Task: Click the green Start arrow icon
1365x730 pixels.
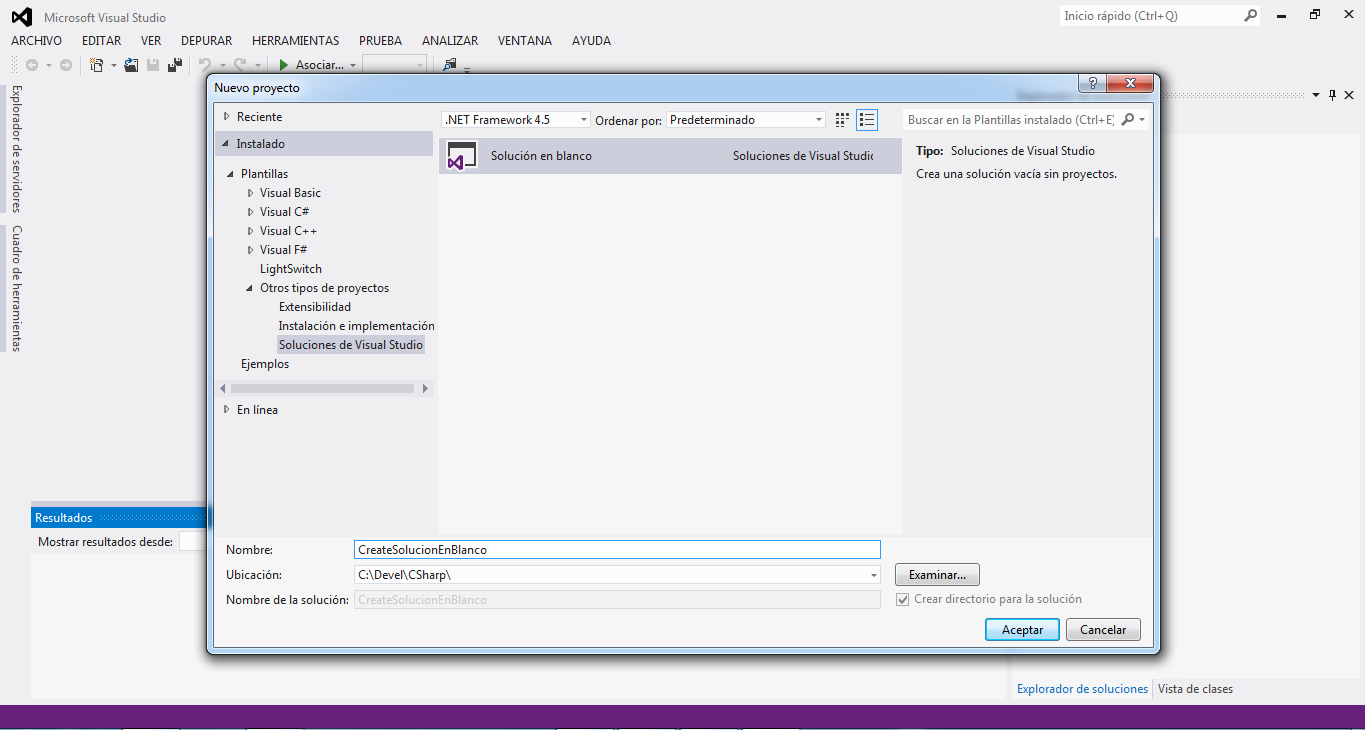Action: coord(284,65)
